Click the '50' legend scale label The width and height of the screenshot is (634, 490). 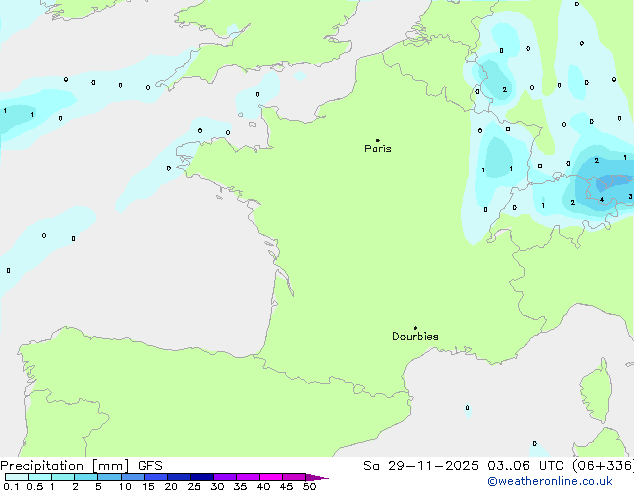pos(309,486)
